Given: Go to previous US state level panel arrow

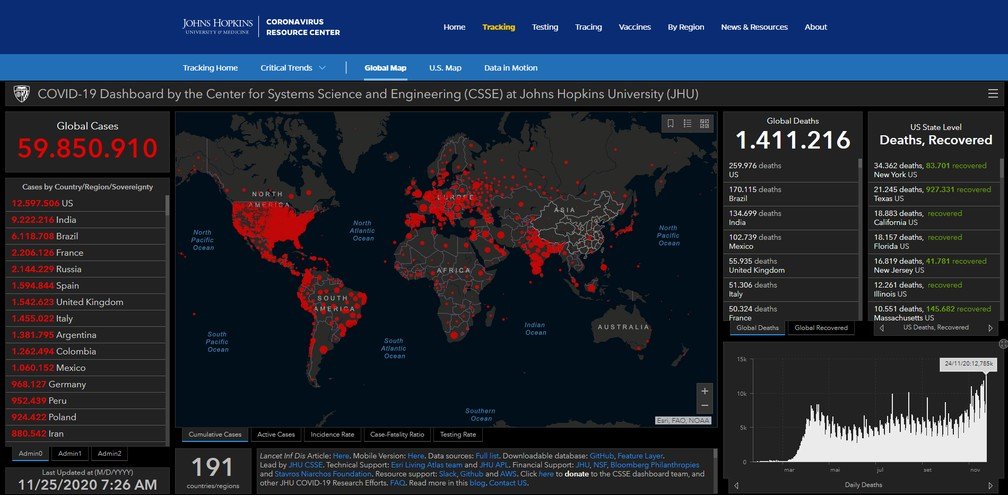Looking at the screenshot, I should (x=881, y=328).
